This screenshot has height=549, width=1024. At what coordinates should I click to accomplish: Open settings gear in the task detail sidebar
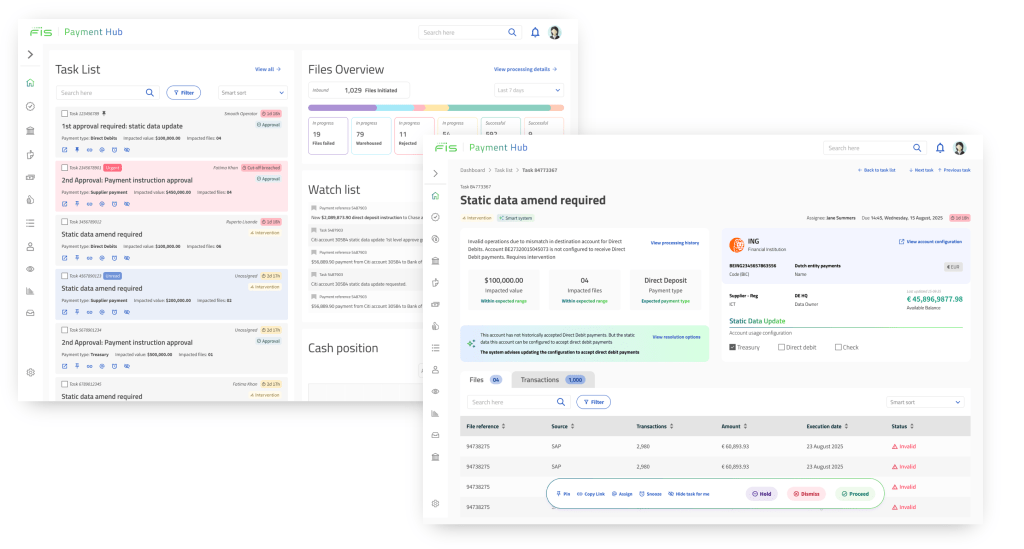coord(435,503)
